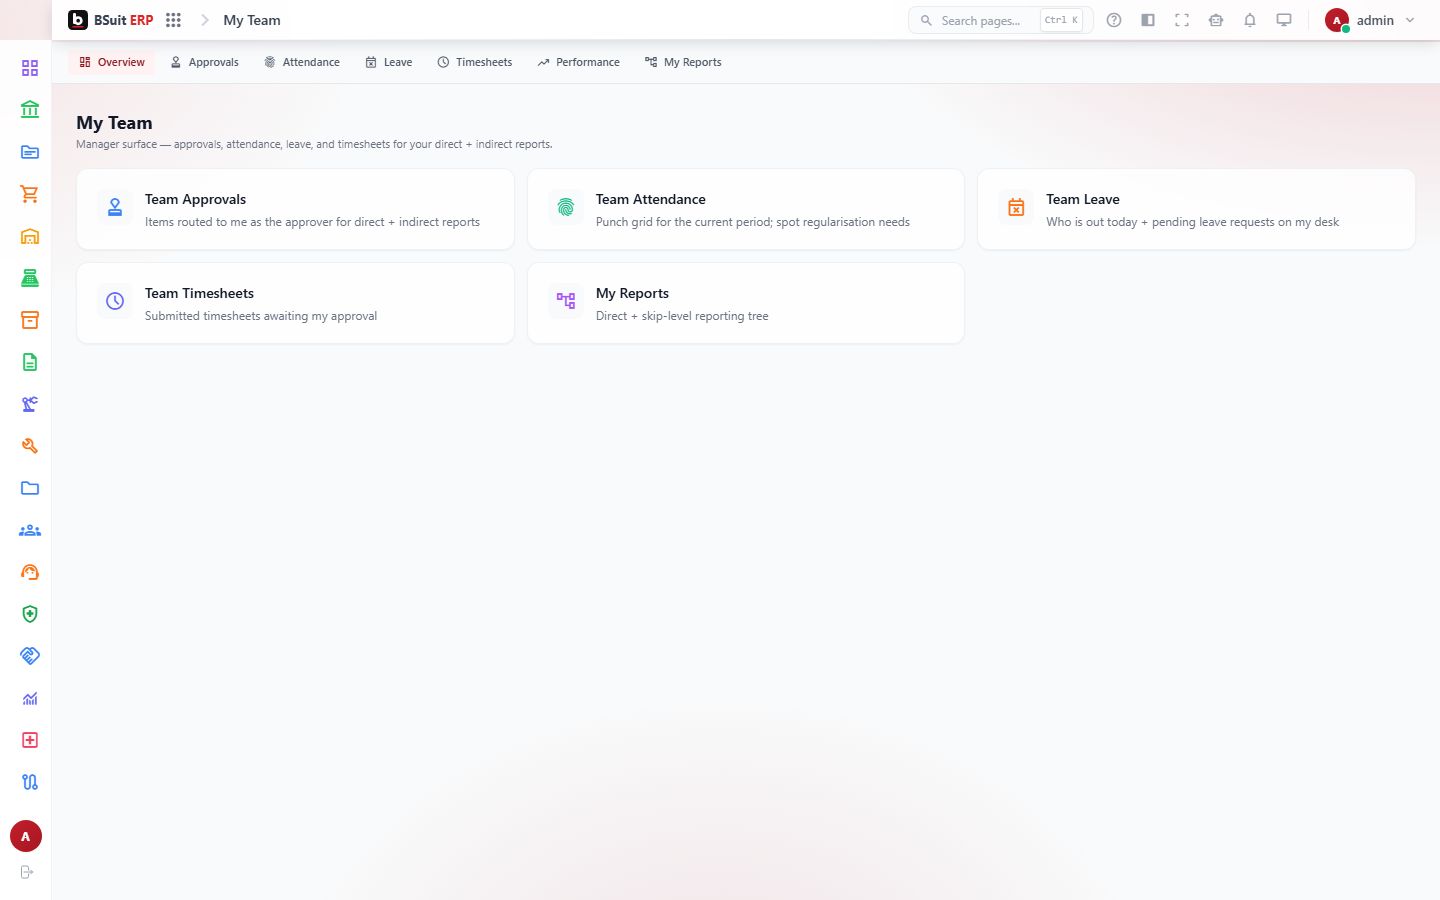Click the orange wrench sidebar icon
Viewport: 1440px width, 900px height.
(x=30, y=446)
